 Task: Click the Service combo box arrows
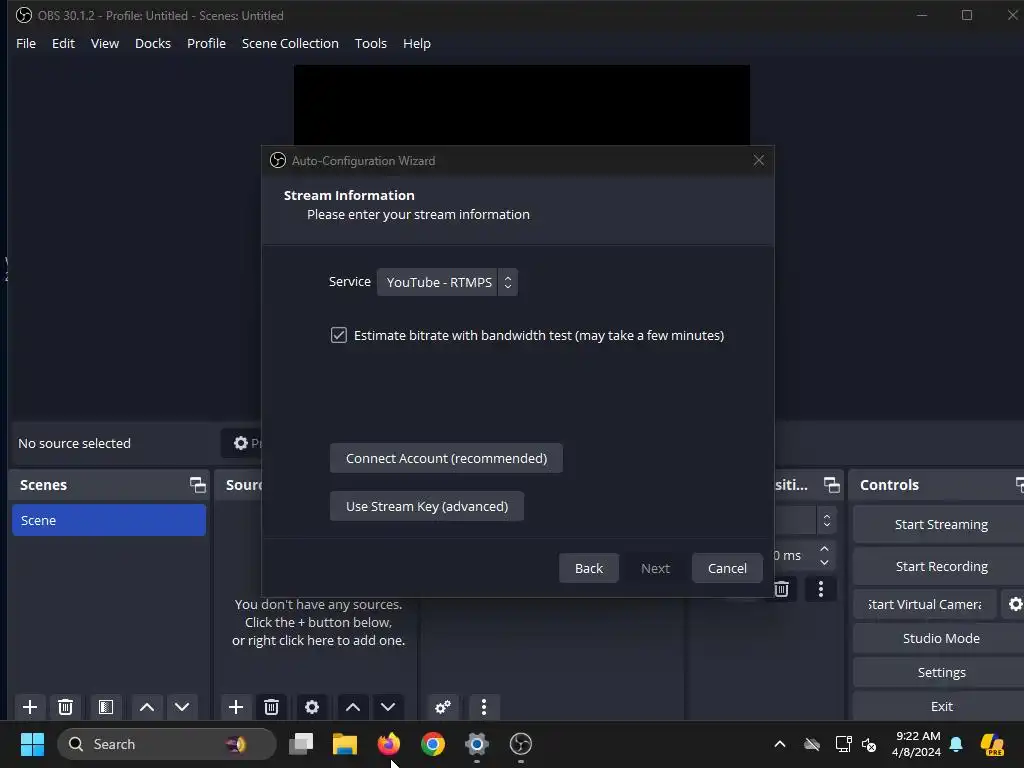point(507,282)
